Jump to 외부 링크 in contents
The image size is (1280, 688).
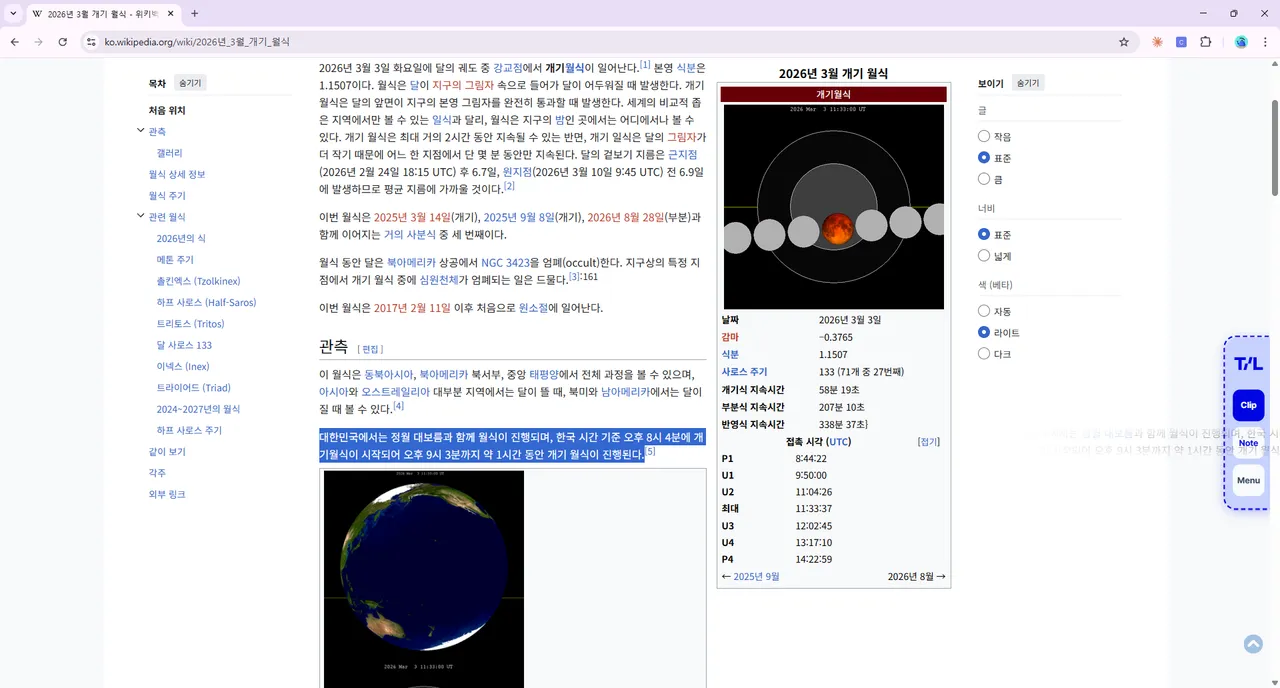click(167, 494)
